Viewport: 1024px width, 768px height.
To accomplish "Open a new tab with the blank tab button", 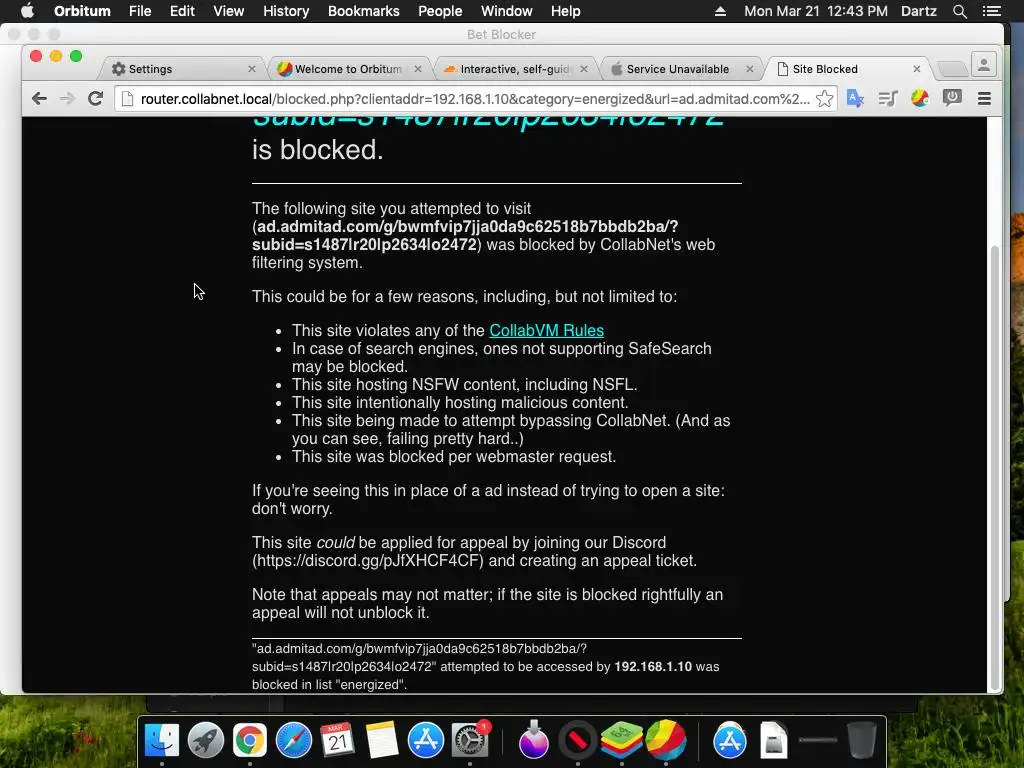I will [952, 69].
